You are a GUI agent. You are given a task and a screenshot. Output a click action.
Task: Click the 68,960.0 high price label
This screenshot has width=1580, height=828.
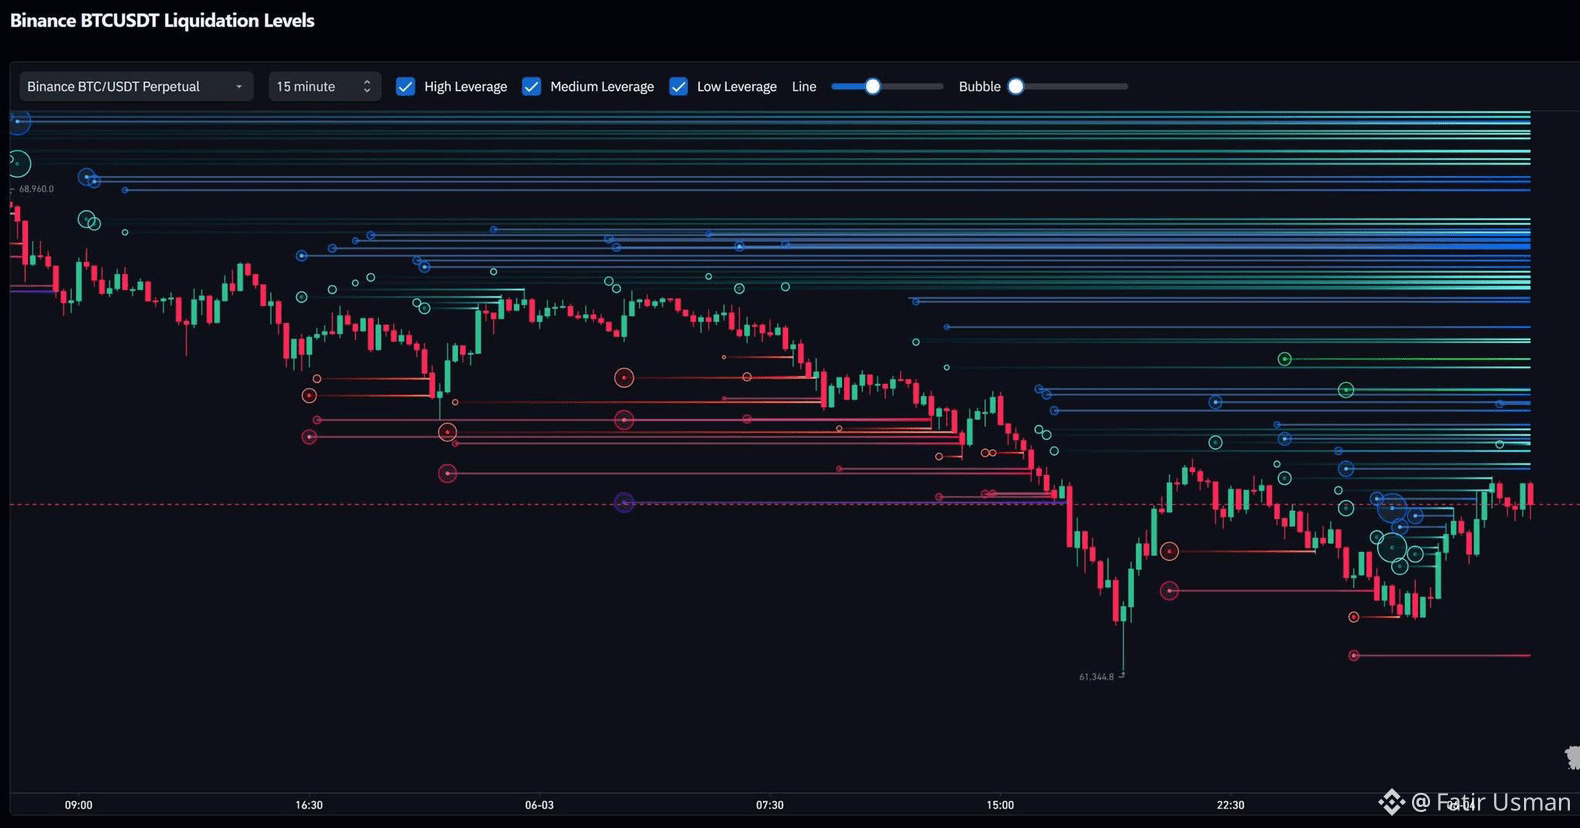[x=37, y=189]
